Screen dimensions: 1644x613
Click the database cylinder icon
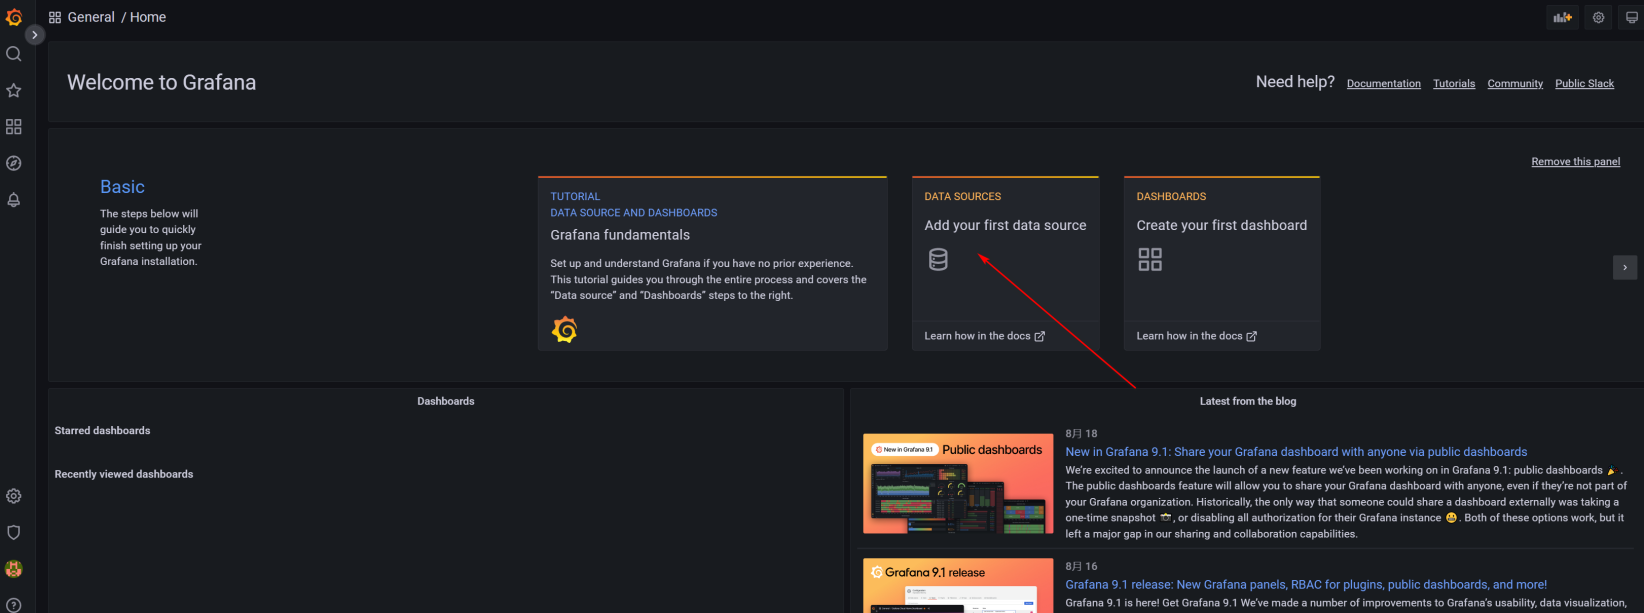[x=938, y=260]
